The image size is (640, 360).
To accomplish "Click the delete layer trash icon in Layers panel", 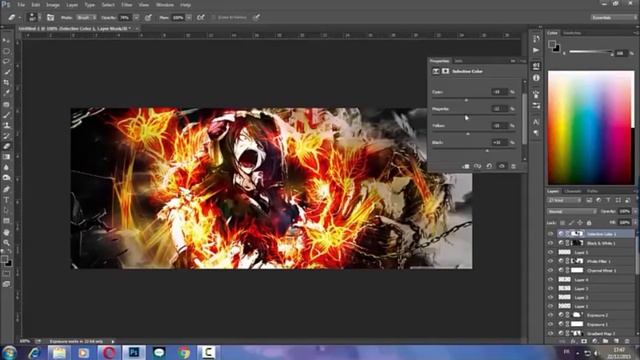I will coord(627,341).
